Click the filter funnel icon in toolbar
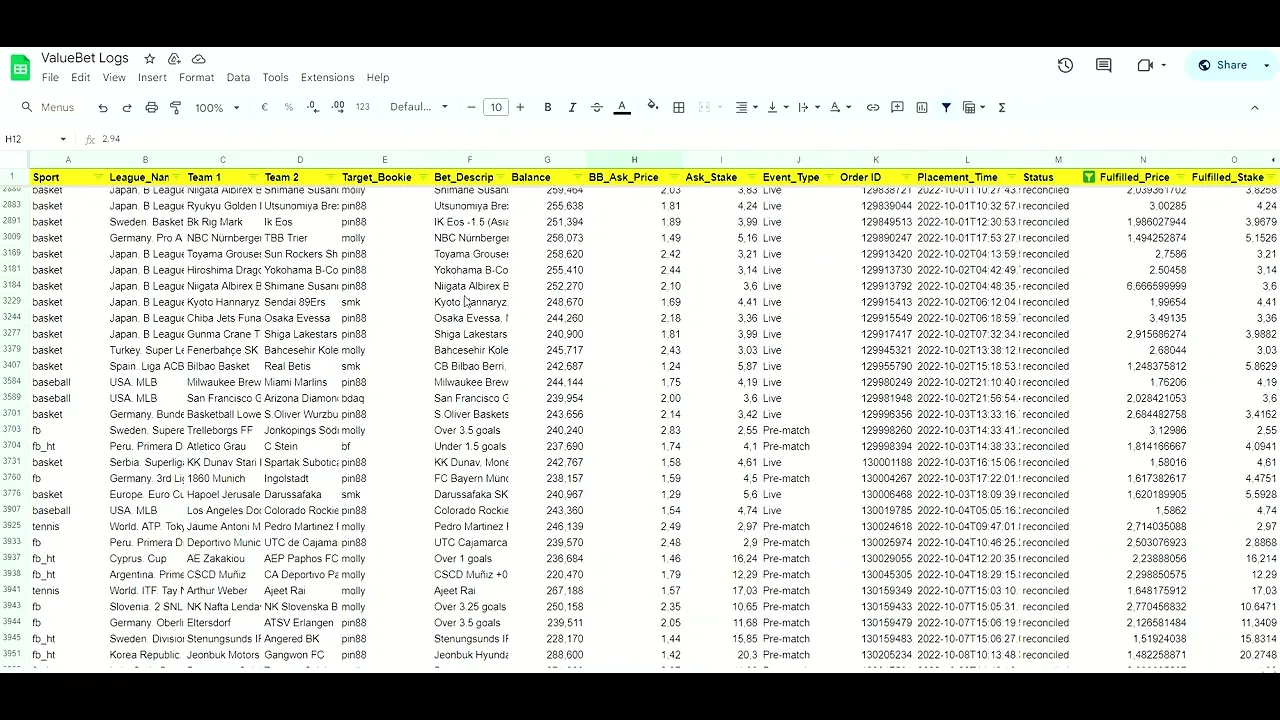1280x720 pixels. click(946, 107)
